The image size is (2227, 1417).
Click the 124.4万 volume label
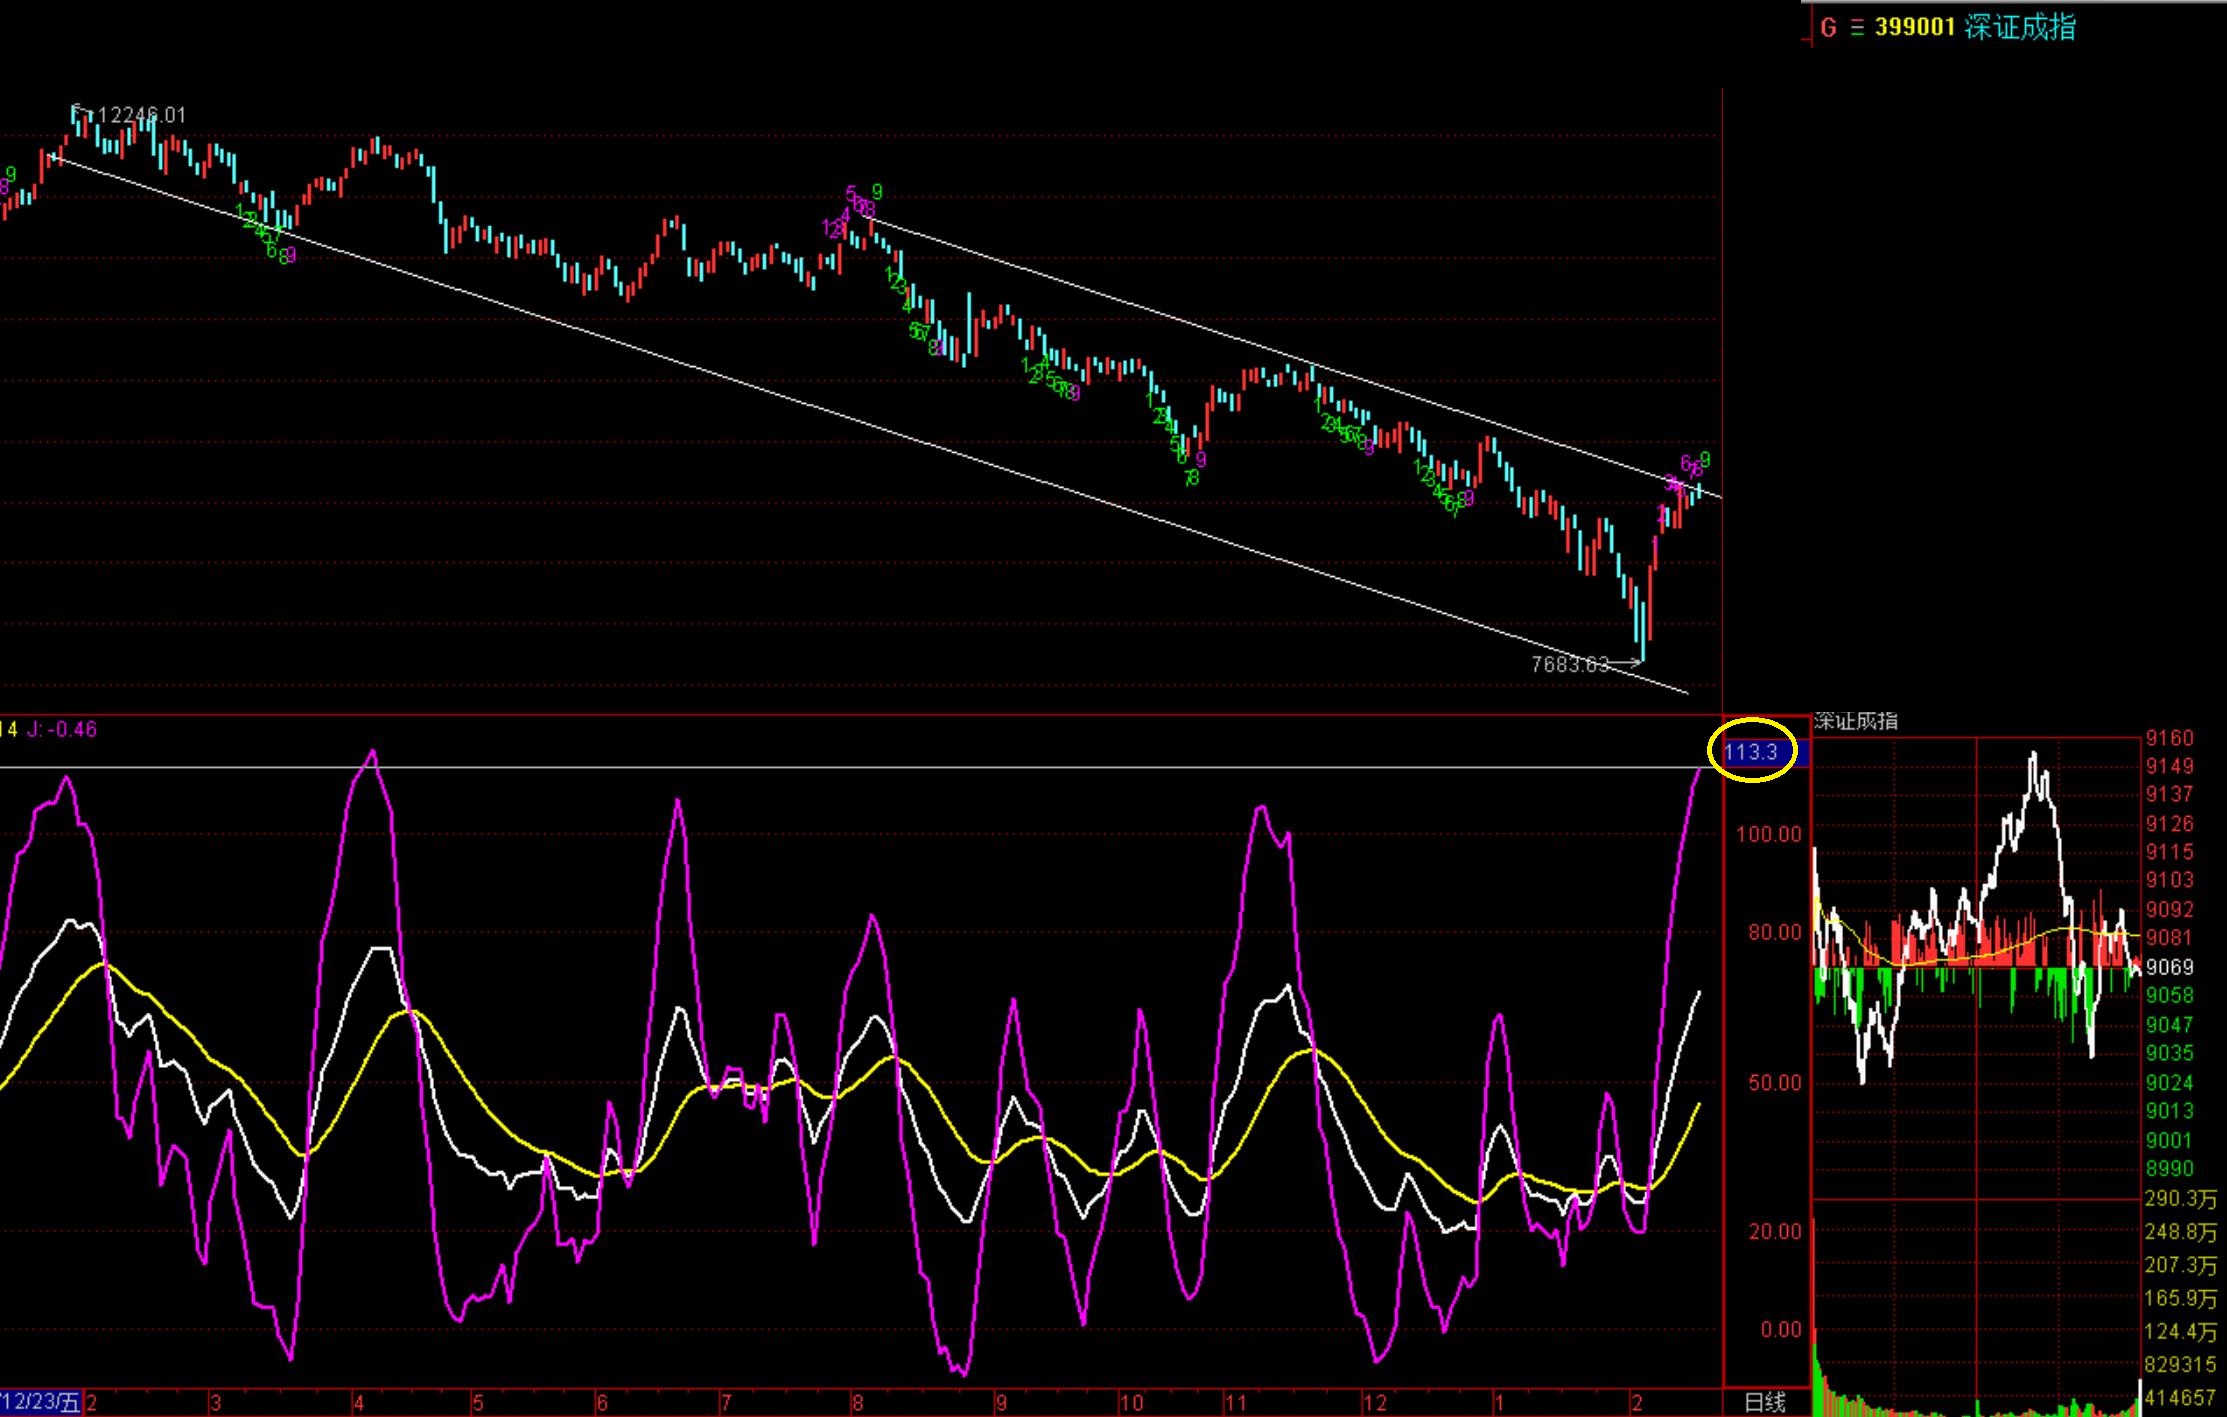2180,1332
